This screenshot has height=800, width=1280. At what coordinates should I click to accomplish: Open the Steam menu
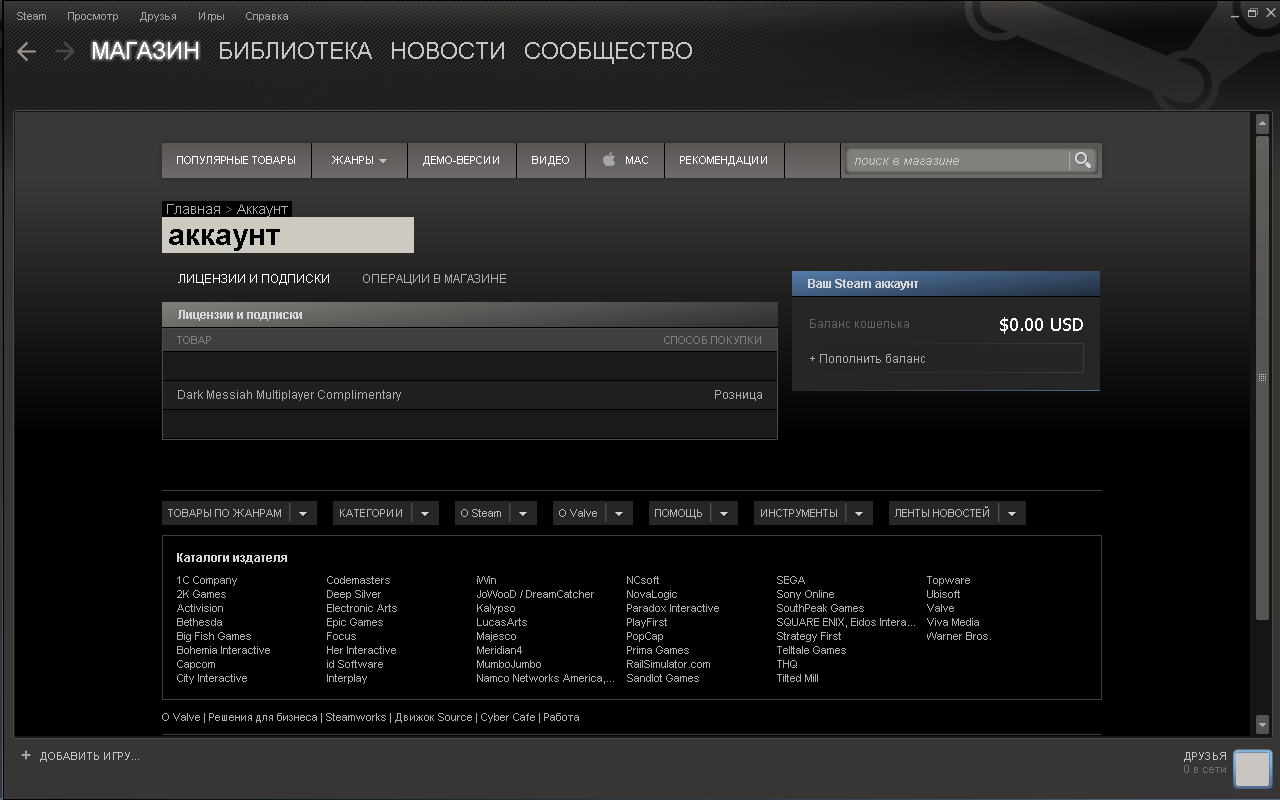pos(31,16)
